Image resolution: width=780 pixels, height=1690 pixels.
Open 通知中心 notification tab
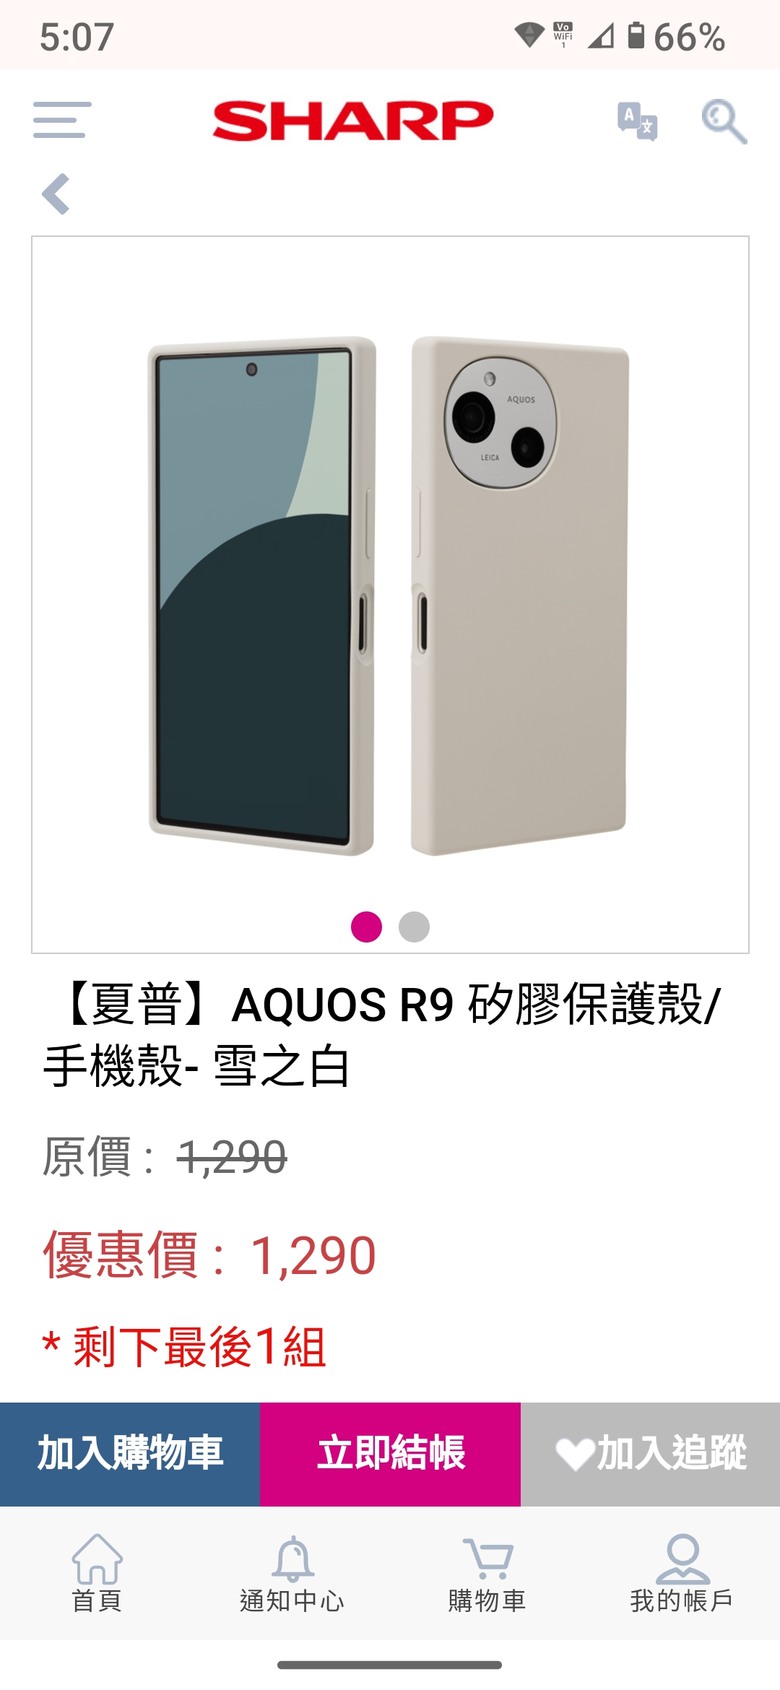292,1573
